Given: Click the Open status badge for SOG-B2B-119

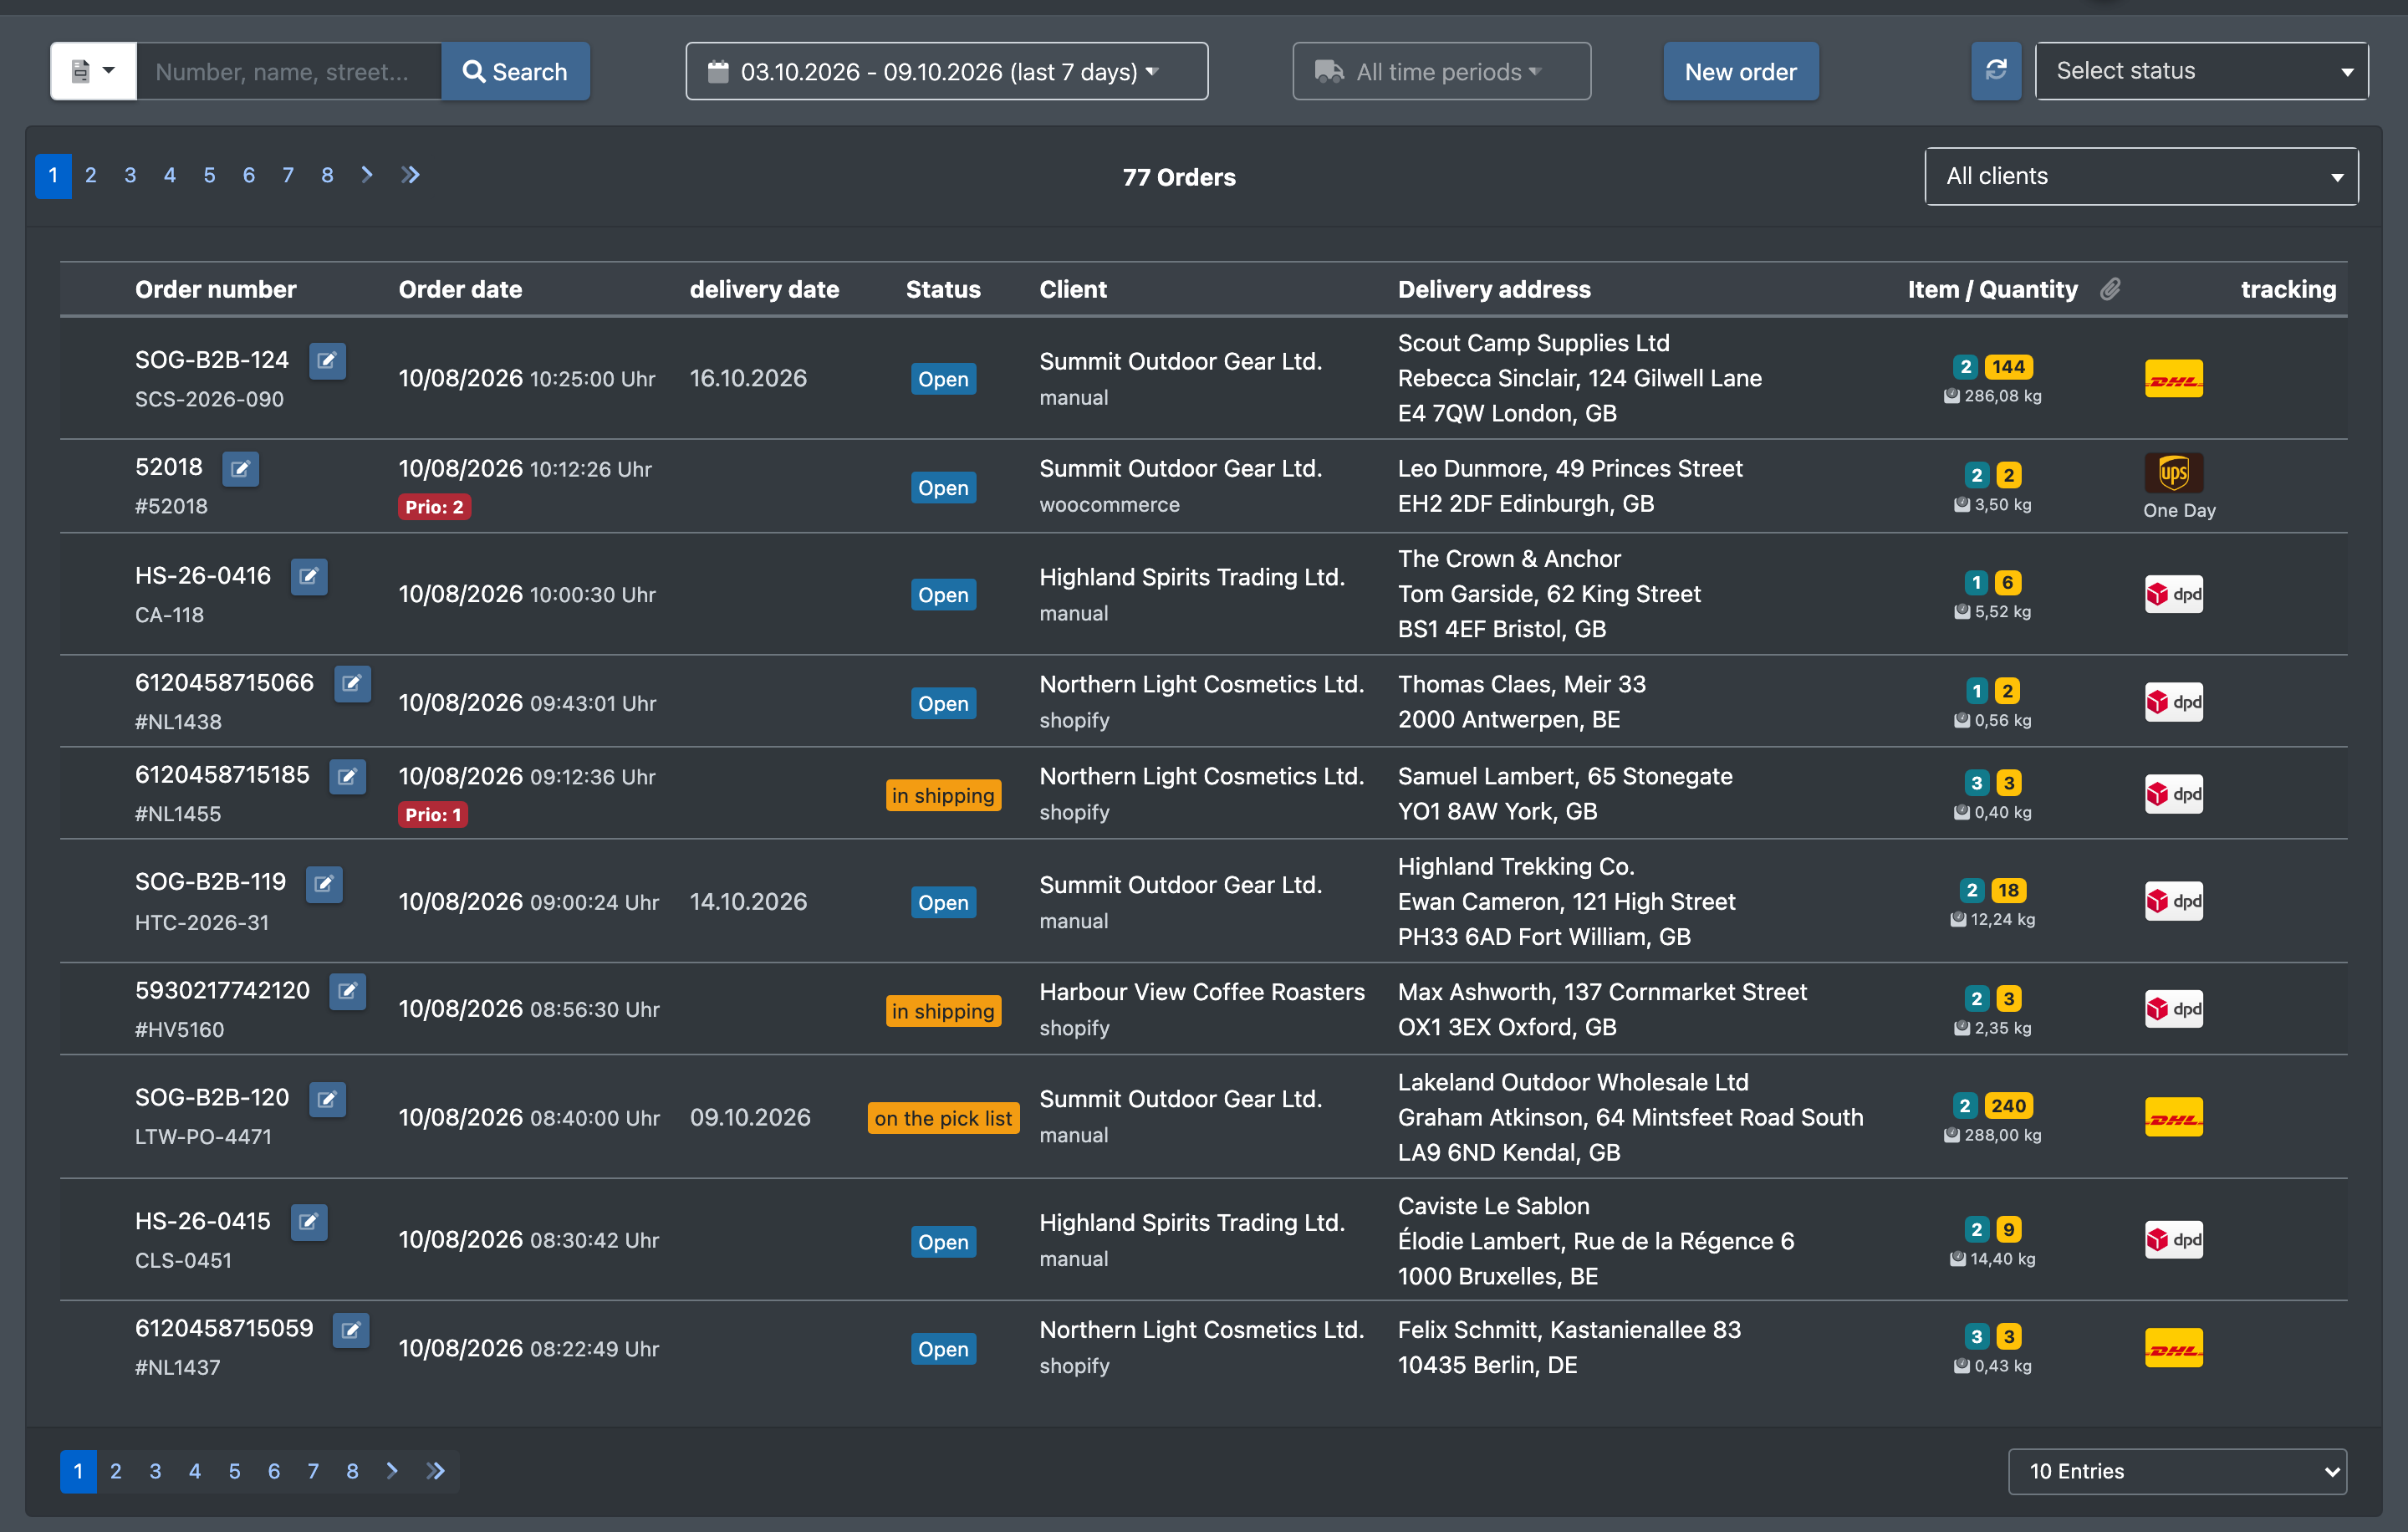Looking at the screenshot, I should (943, 902).
